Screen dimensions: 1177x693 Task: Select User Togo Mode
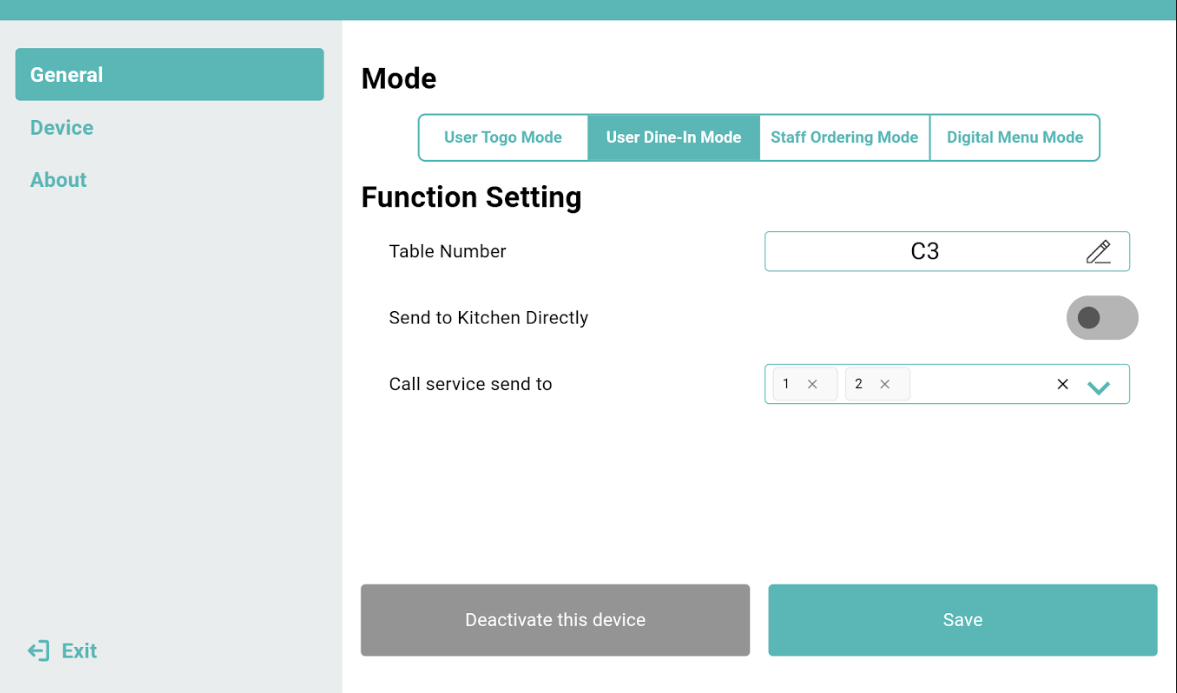coord(503,138)
